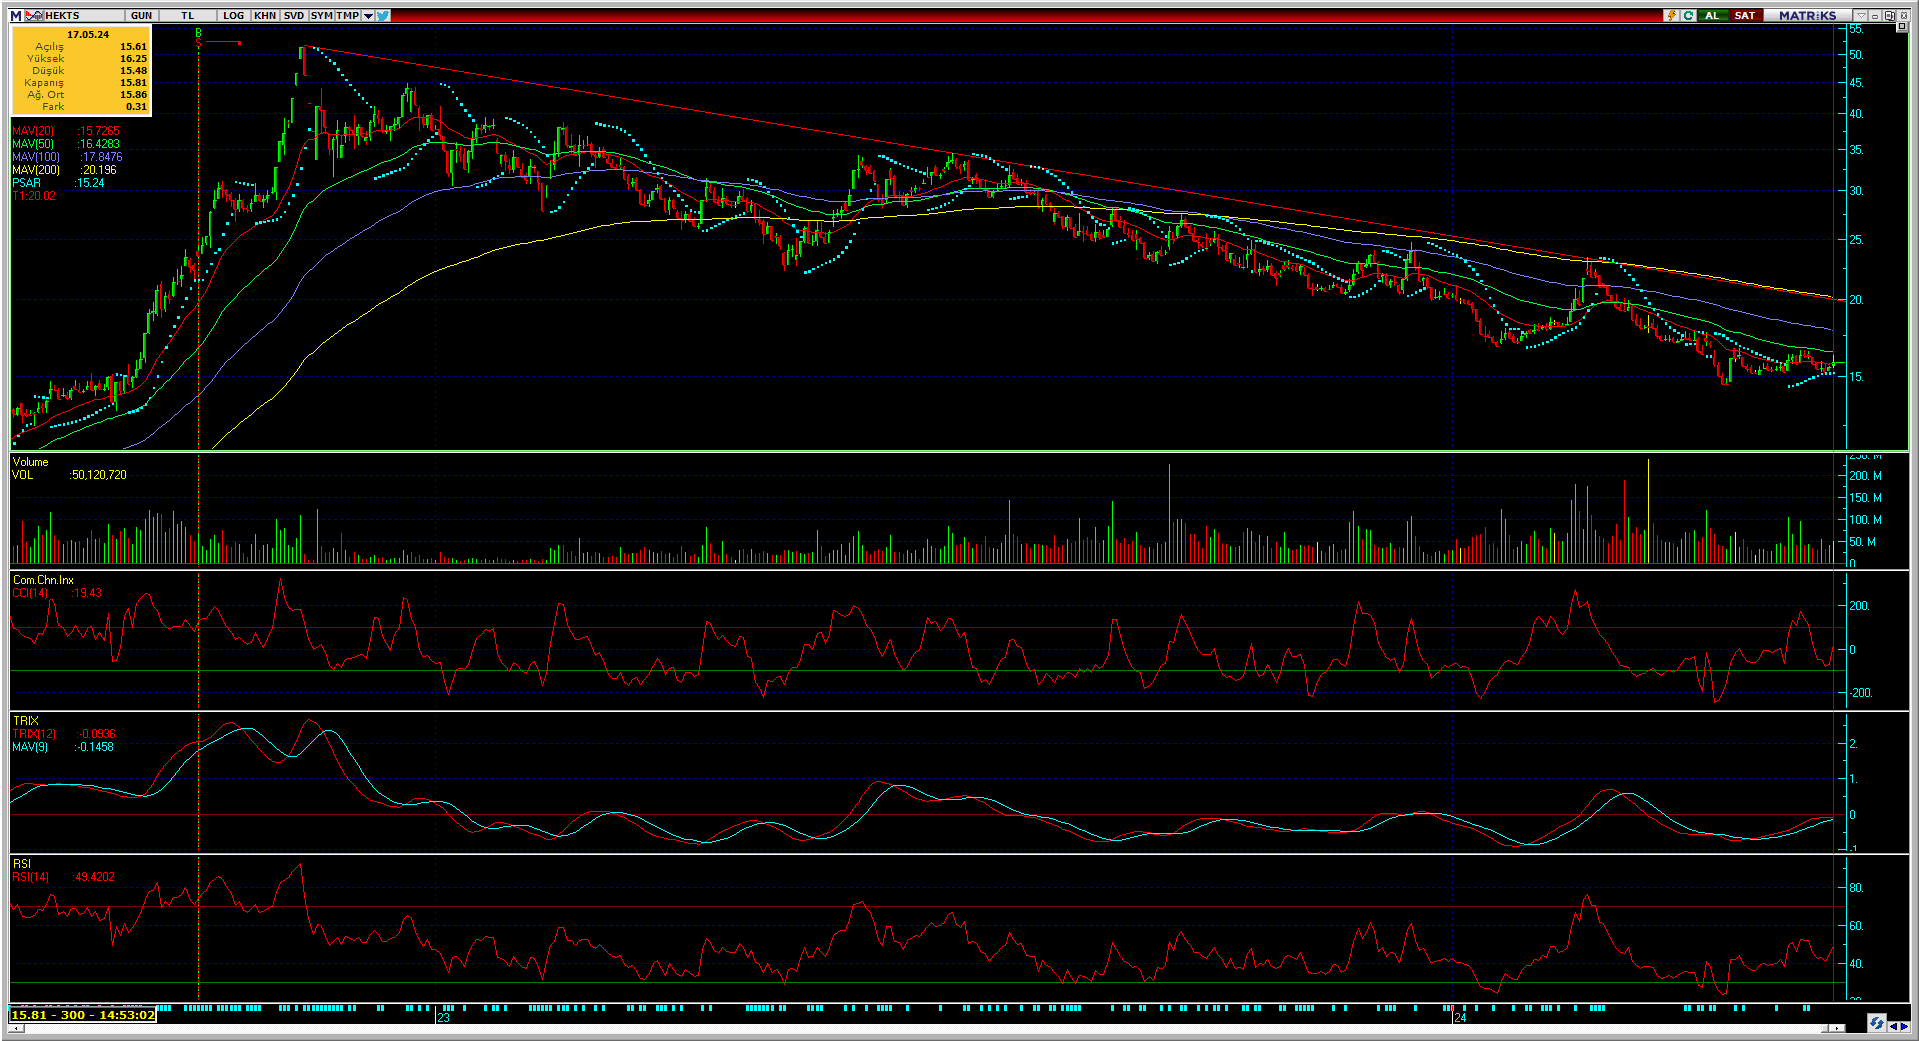Click the 50 price level on the axis

point(1856,55)
